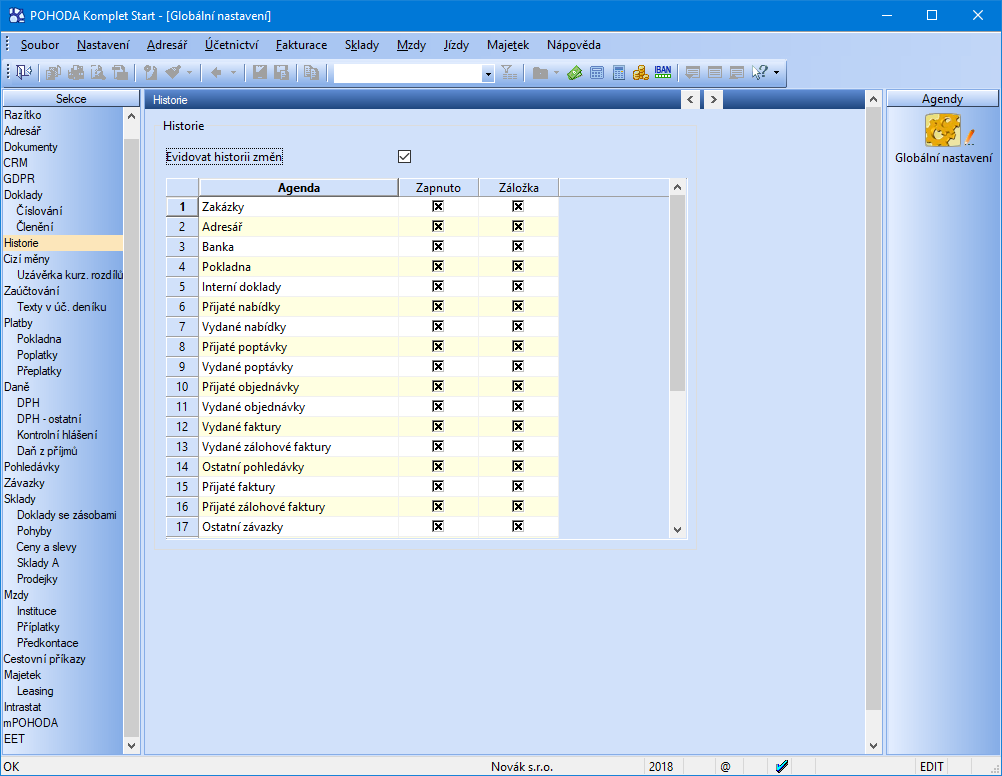Viewport: 1002px width, 776px height.
Task: Toggle Zapnuto checkbox for Zakázky
Action: [x=438, y=206]
